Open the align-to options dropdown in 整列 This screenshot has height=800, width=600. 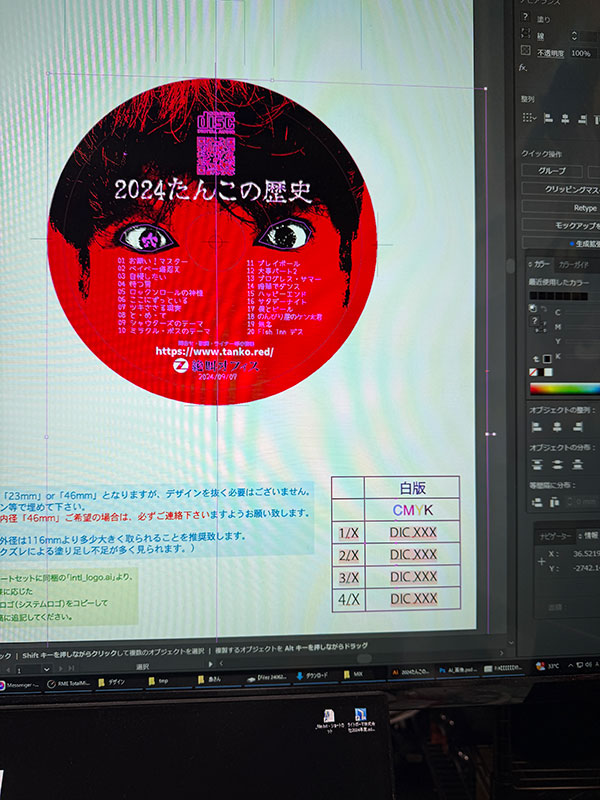pyautogui.click(x=529, y=118)
